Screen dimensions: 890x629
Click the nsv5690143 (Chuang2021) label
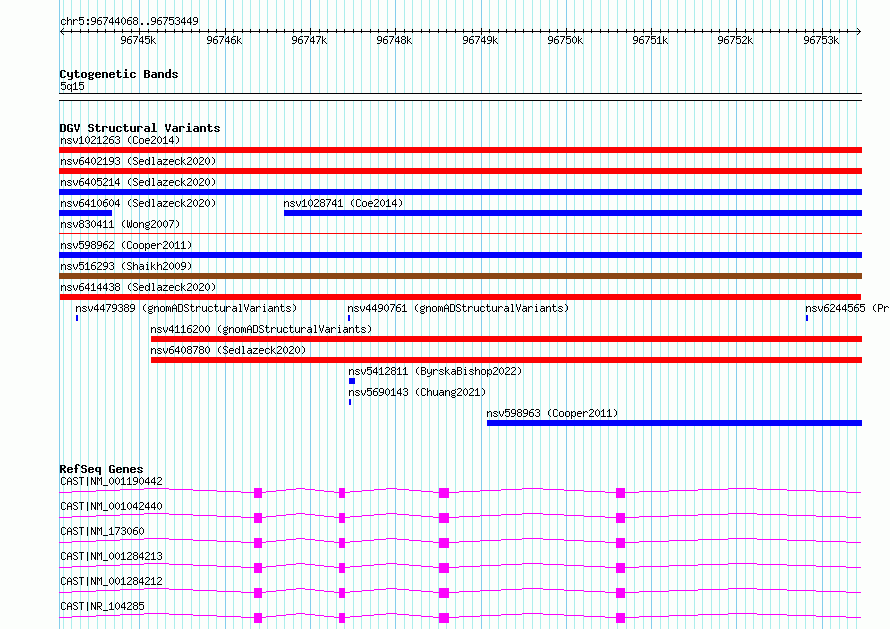(x=417, y=392)
